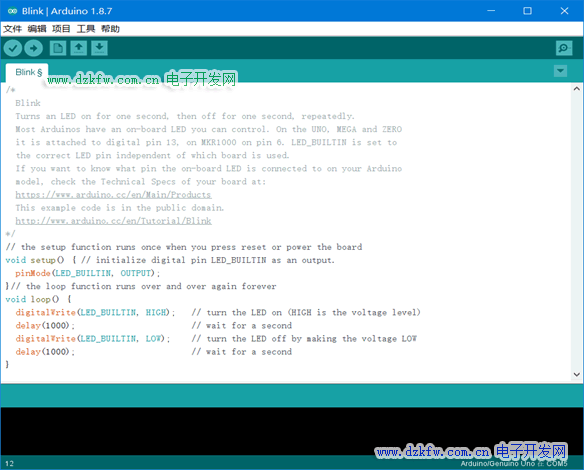Click the Arduino logo in title bar

coord(12,11)
